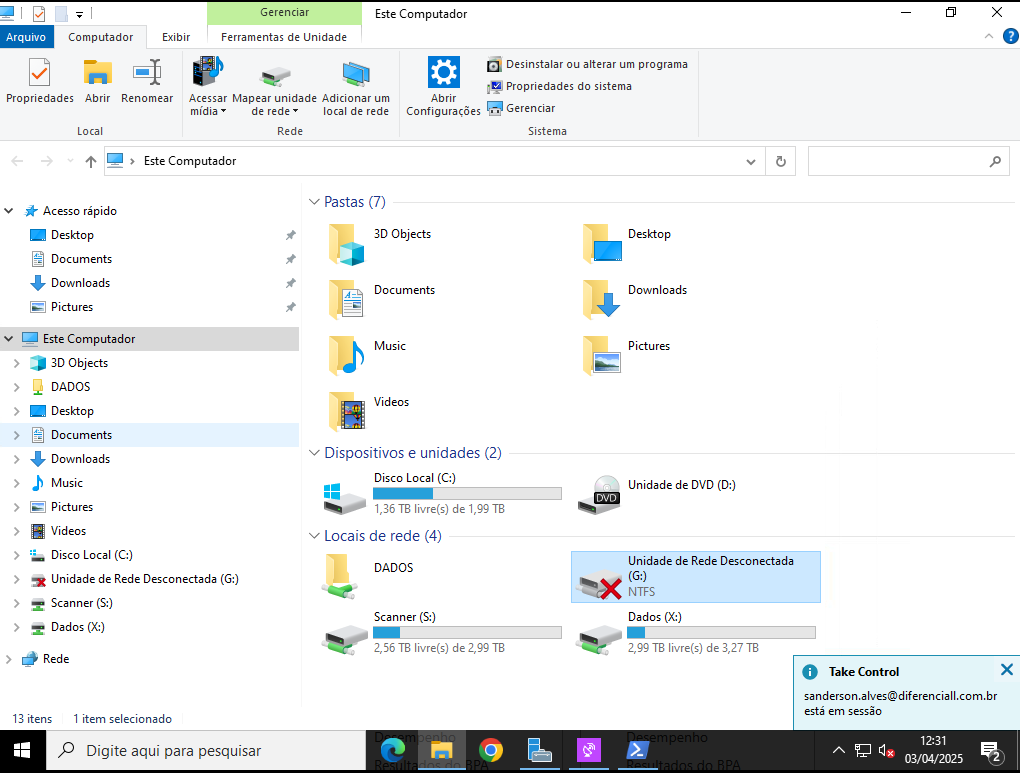Select the DADOS network location
This screenshot has width=1020, height=773.
click(x=369, y=576)
